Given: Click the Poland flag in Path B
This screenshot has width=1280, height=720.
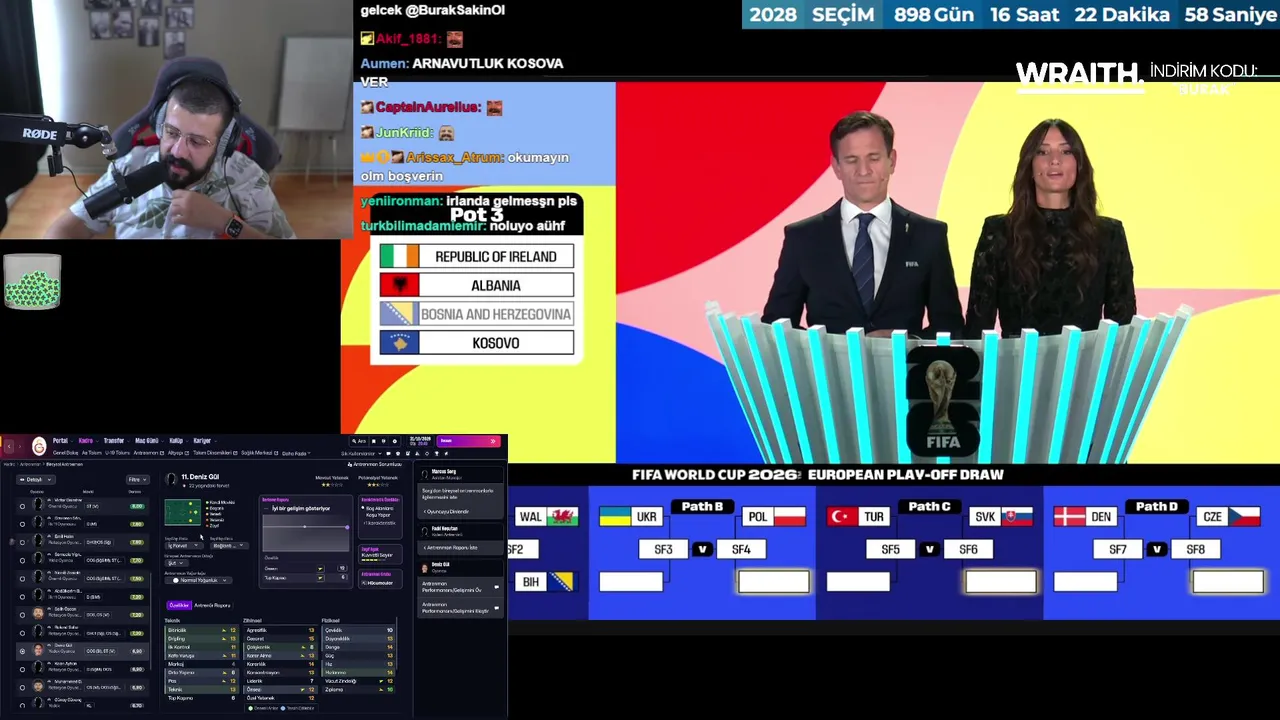Looking at the screenshot, I should [789, 517].
